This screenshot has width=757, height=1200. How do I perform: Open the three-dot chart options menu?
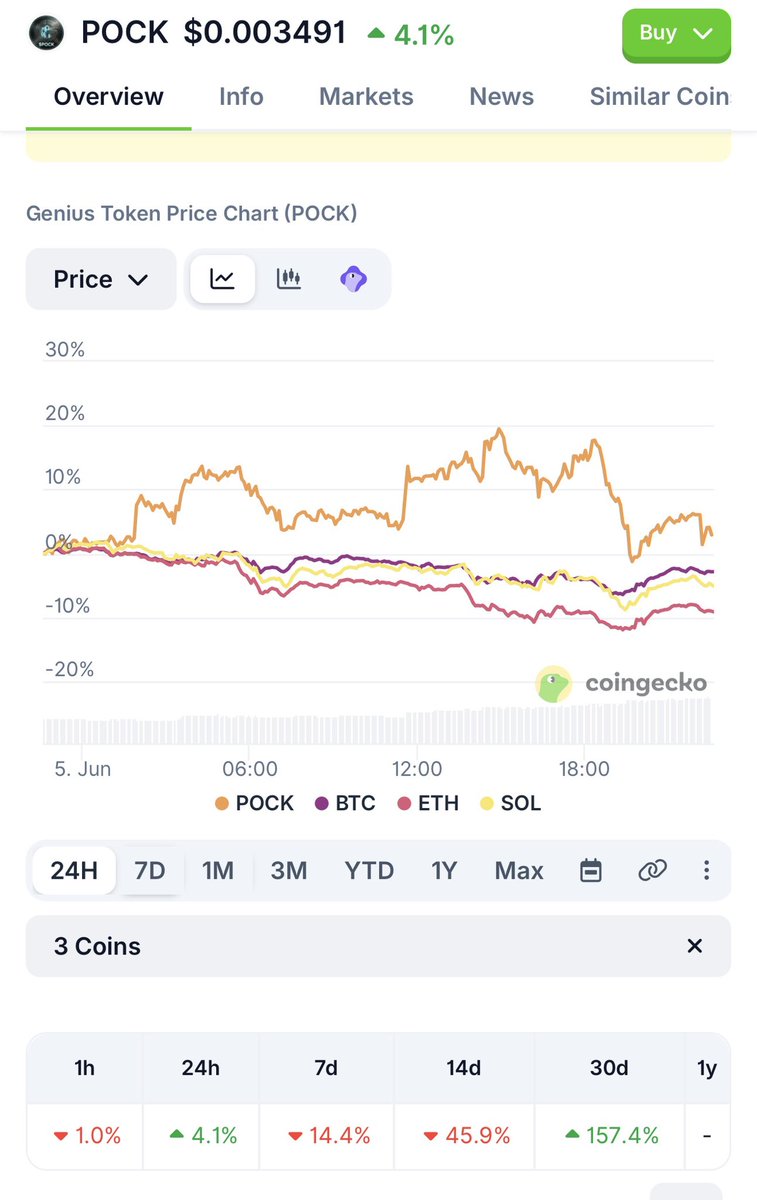click(x=706, y=870)
